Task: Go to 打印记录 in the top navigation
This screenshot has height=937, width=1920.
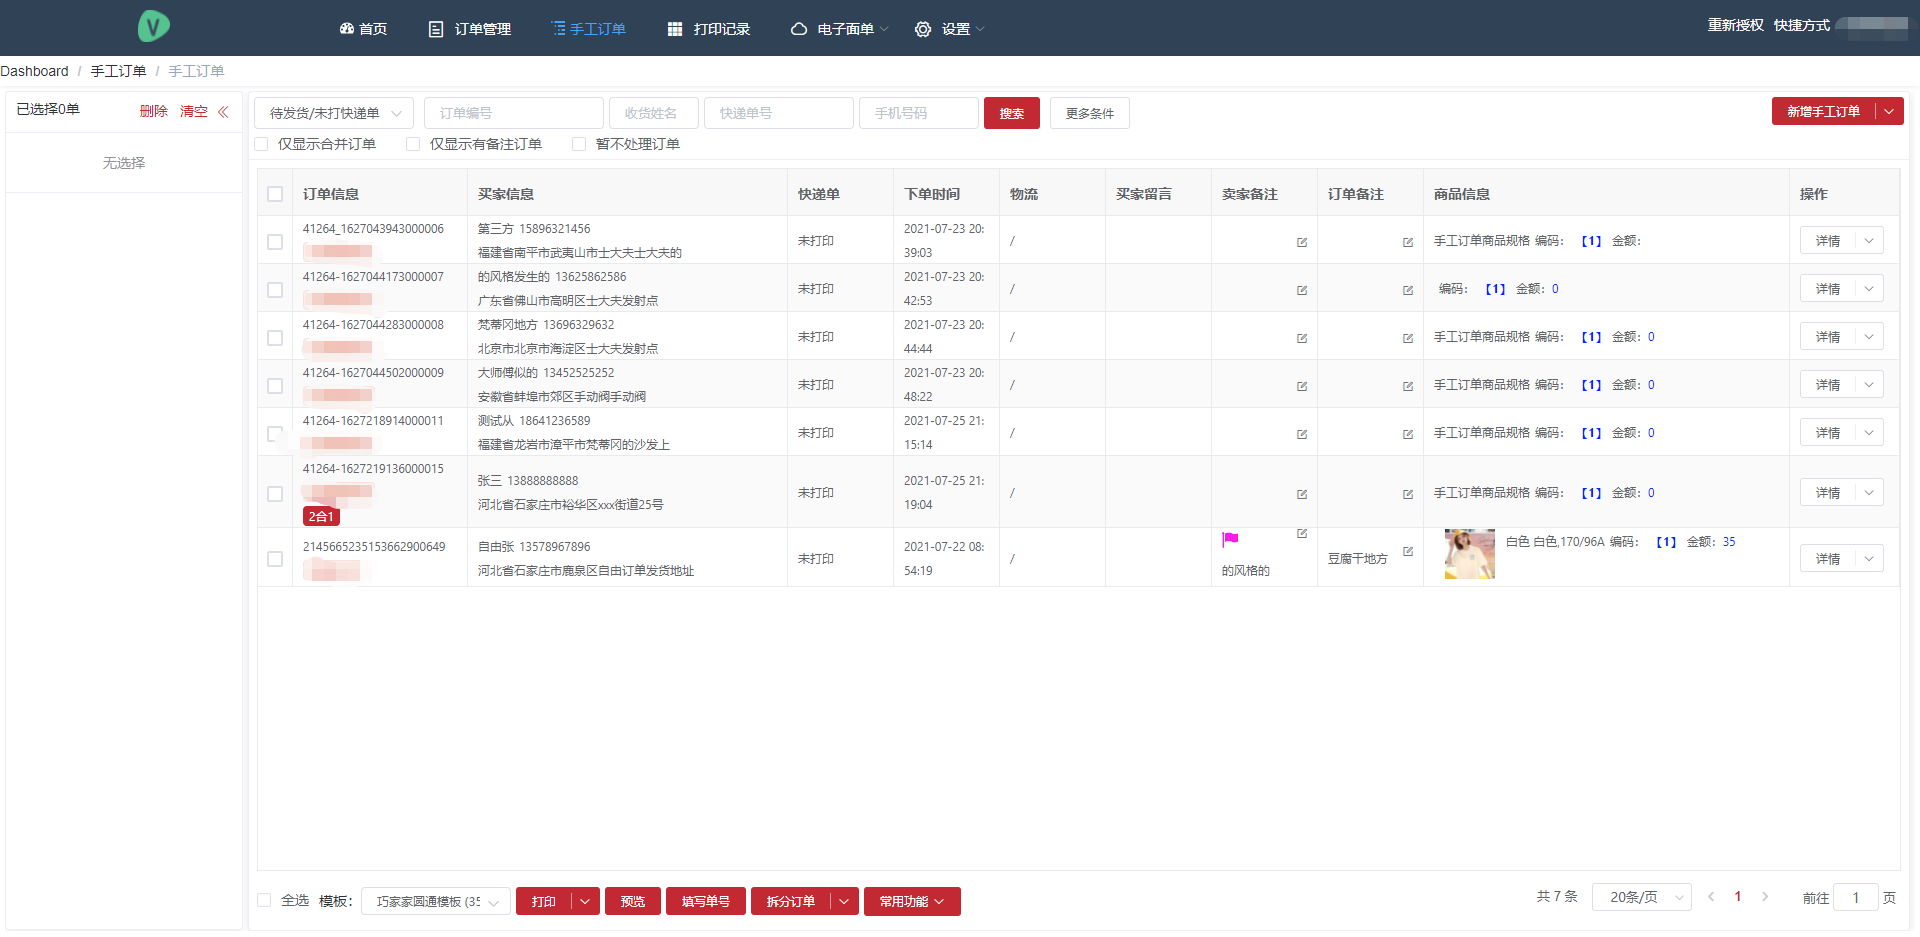Action: click(x=709, y=29)
